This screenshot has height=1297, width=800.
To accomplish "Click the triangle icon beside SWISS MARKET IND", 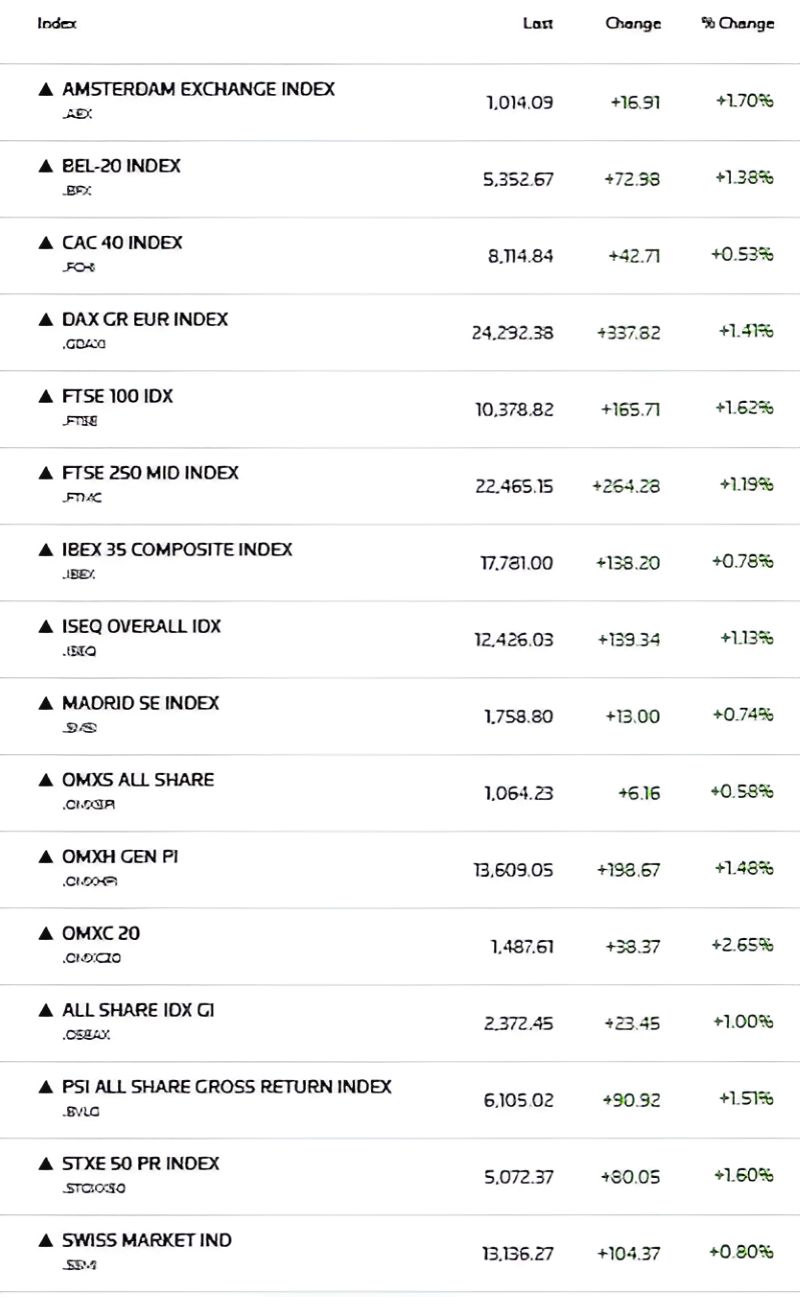I will tap(45, 1241).
